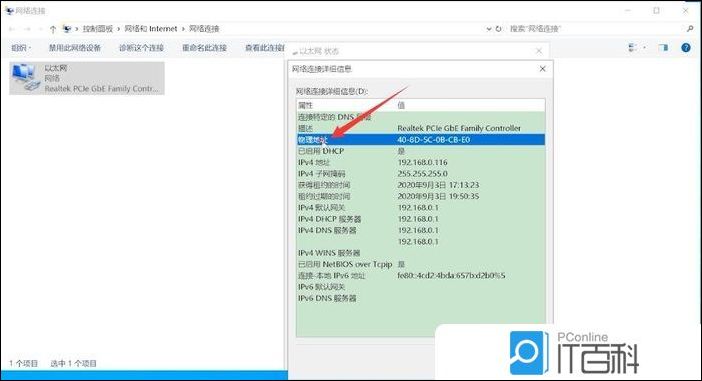This screenshot has width=702, height=381.
Task: Open the 组织 menu
Action: click(21, 48)
